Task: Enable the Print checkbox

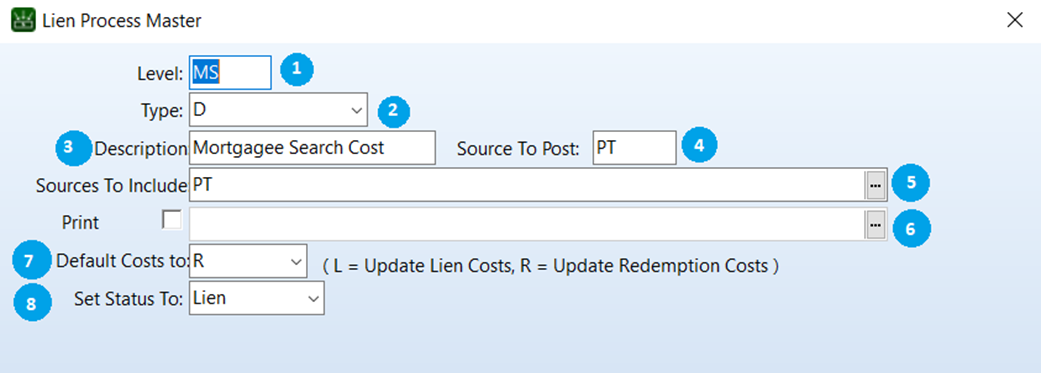Action: [172, 220]
